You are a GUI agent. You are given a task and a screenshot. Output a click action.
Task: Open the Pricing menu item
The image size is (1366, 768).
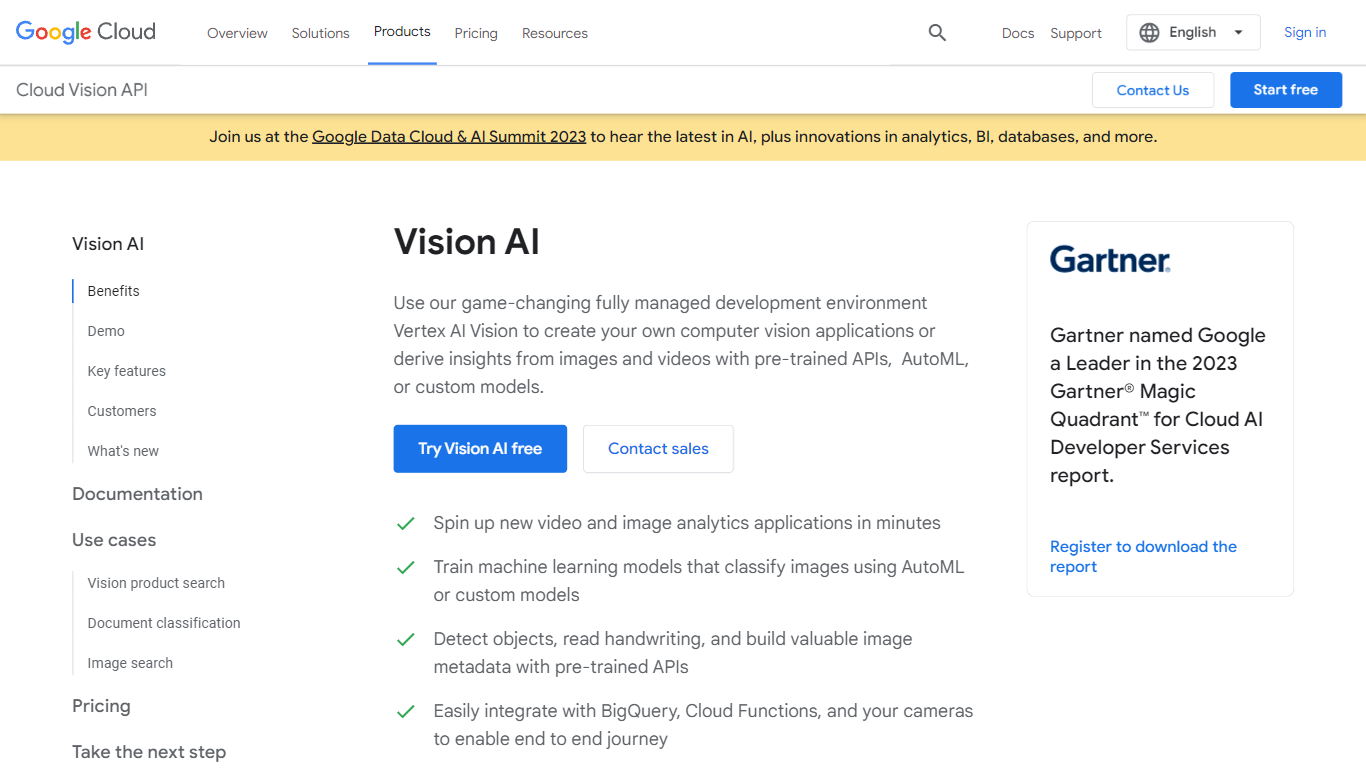[x=476, y=33]
